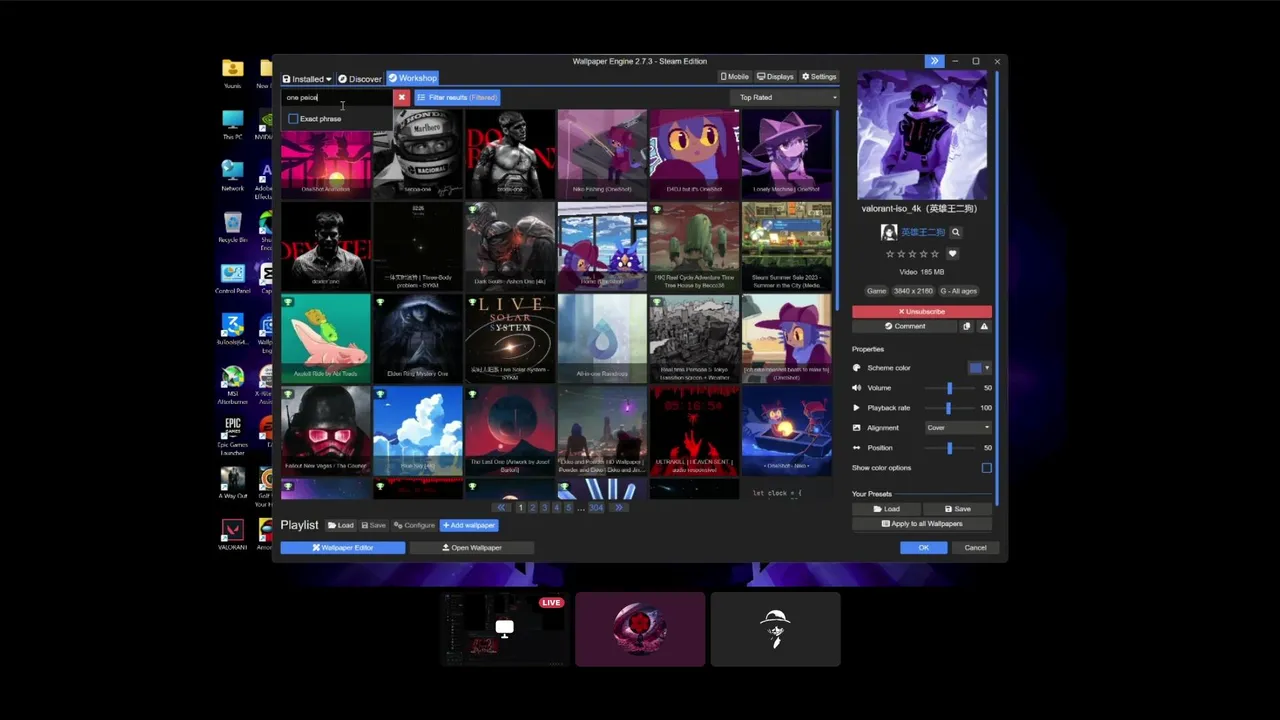This screenshot has width=1280, height=720.
Task: Open the author name link under the title
Action: point(922,232)
